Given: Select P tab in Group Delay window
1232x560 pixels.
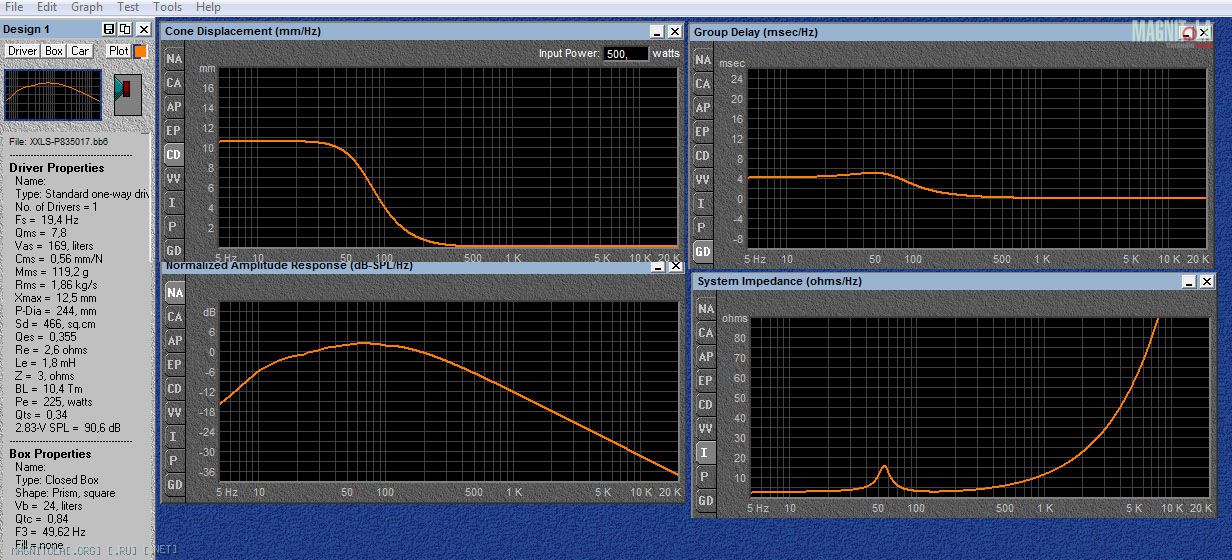Looking at the screenshot, I should click(703, 228).
